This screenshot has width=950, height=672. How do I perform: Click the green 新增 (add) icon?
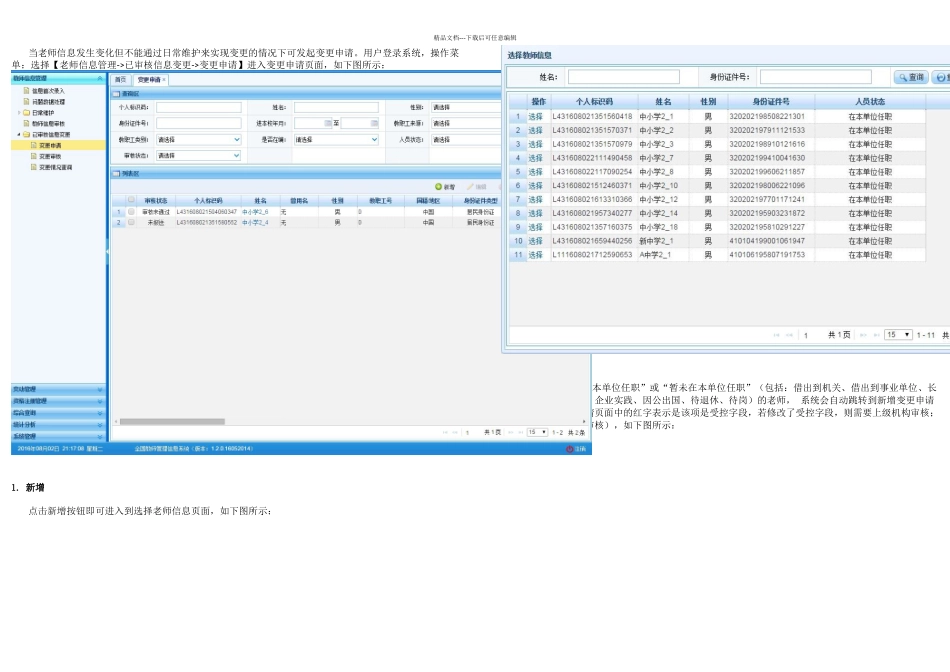click(439, 187)
